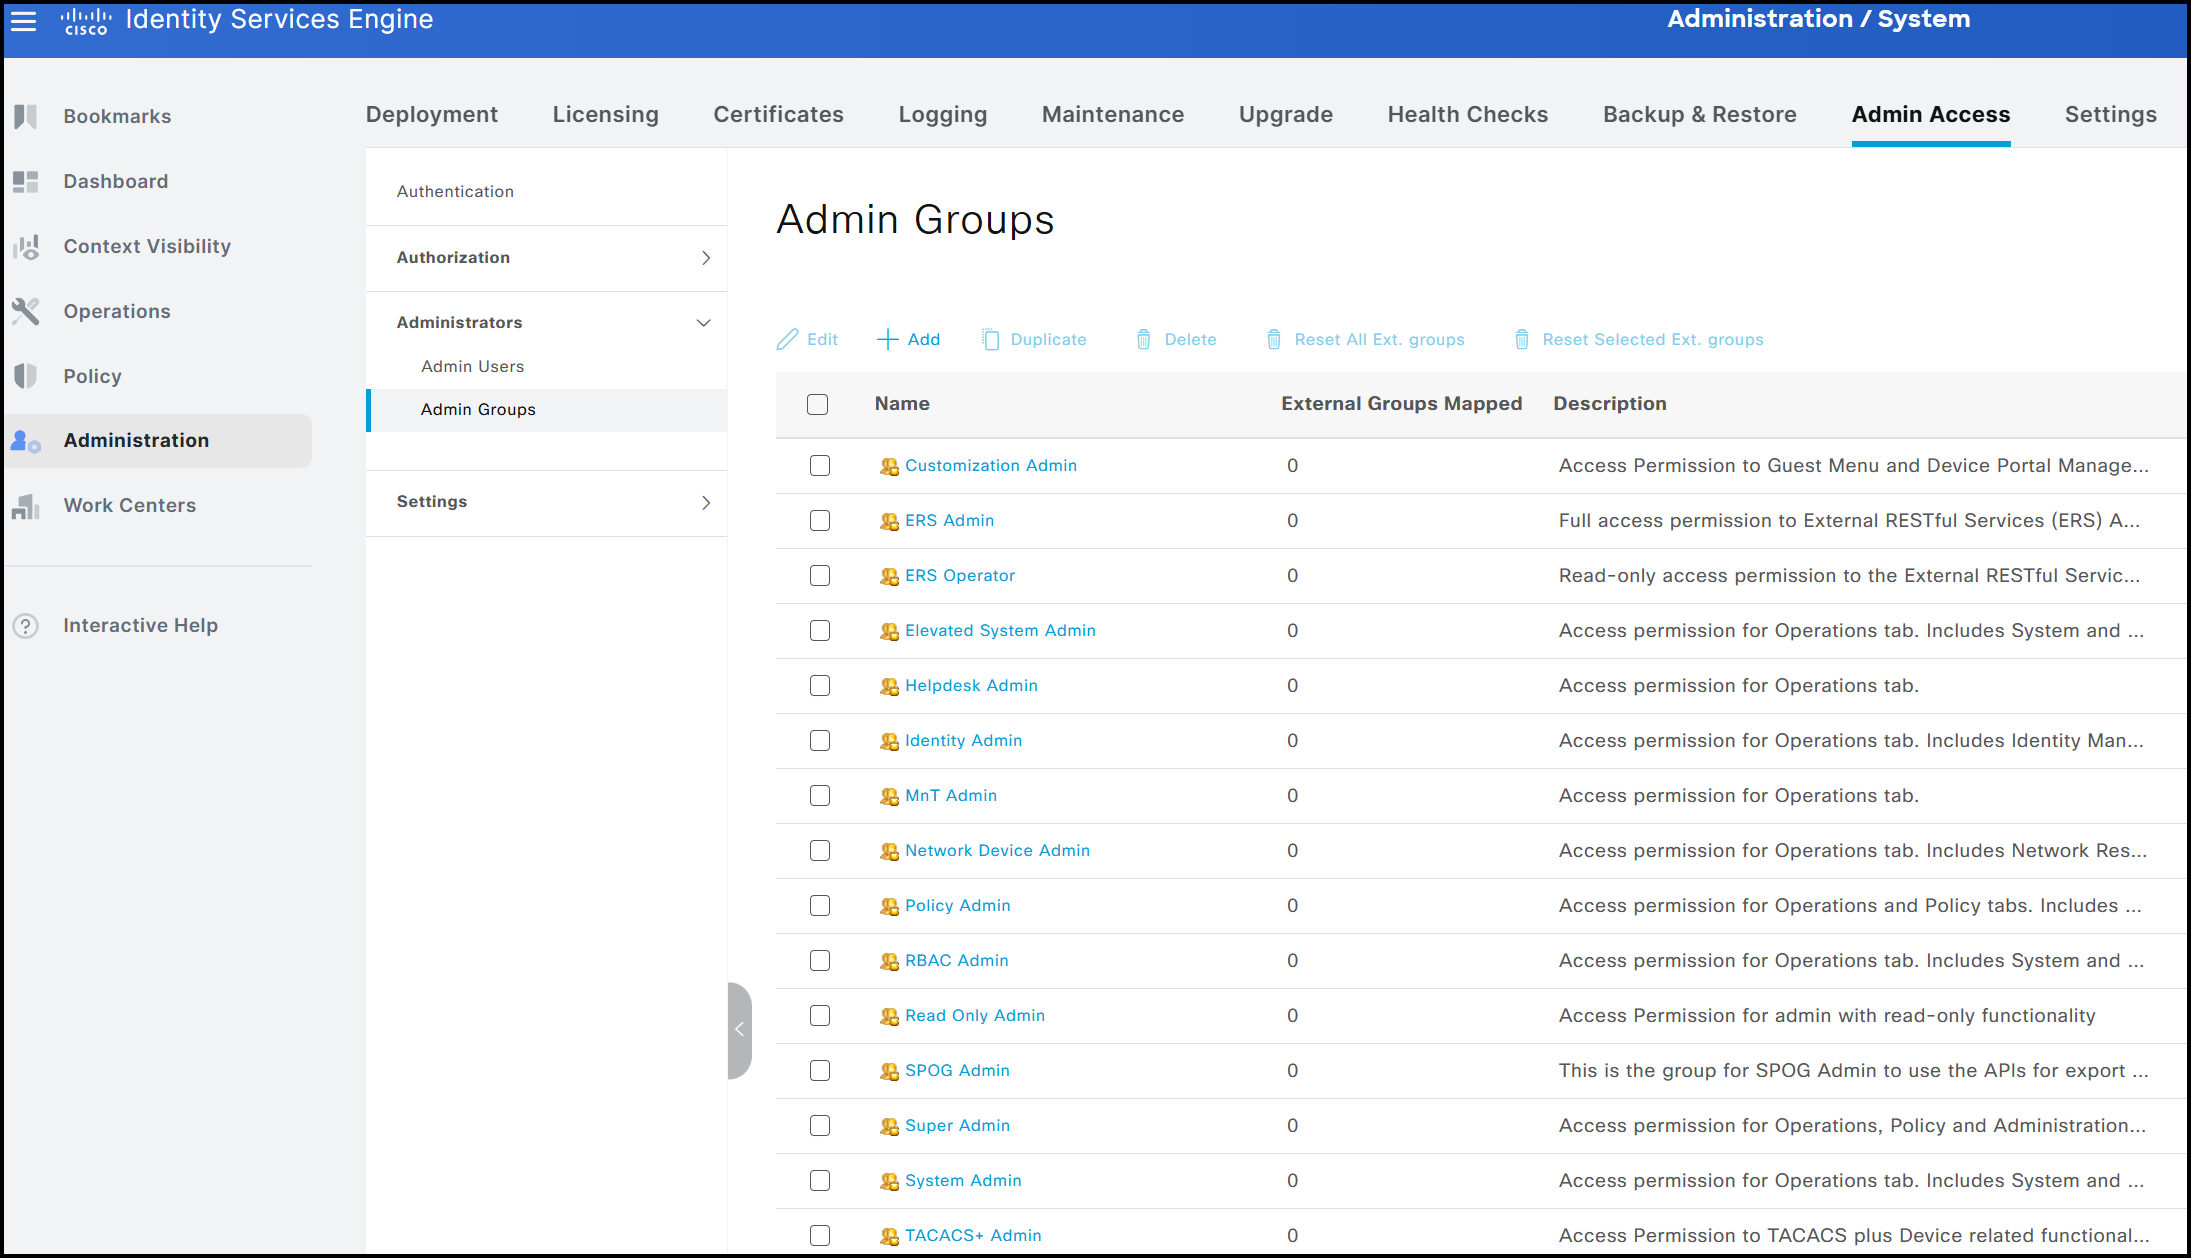Open the Helpdesk Admin group link
2191x1258 pixels.
pyautogui.click(x=971, y=685)
